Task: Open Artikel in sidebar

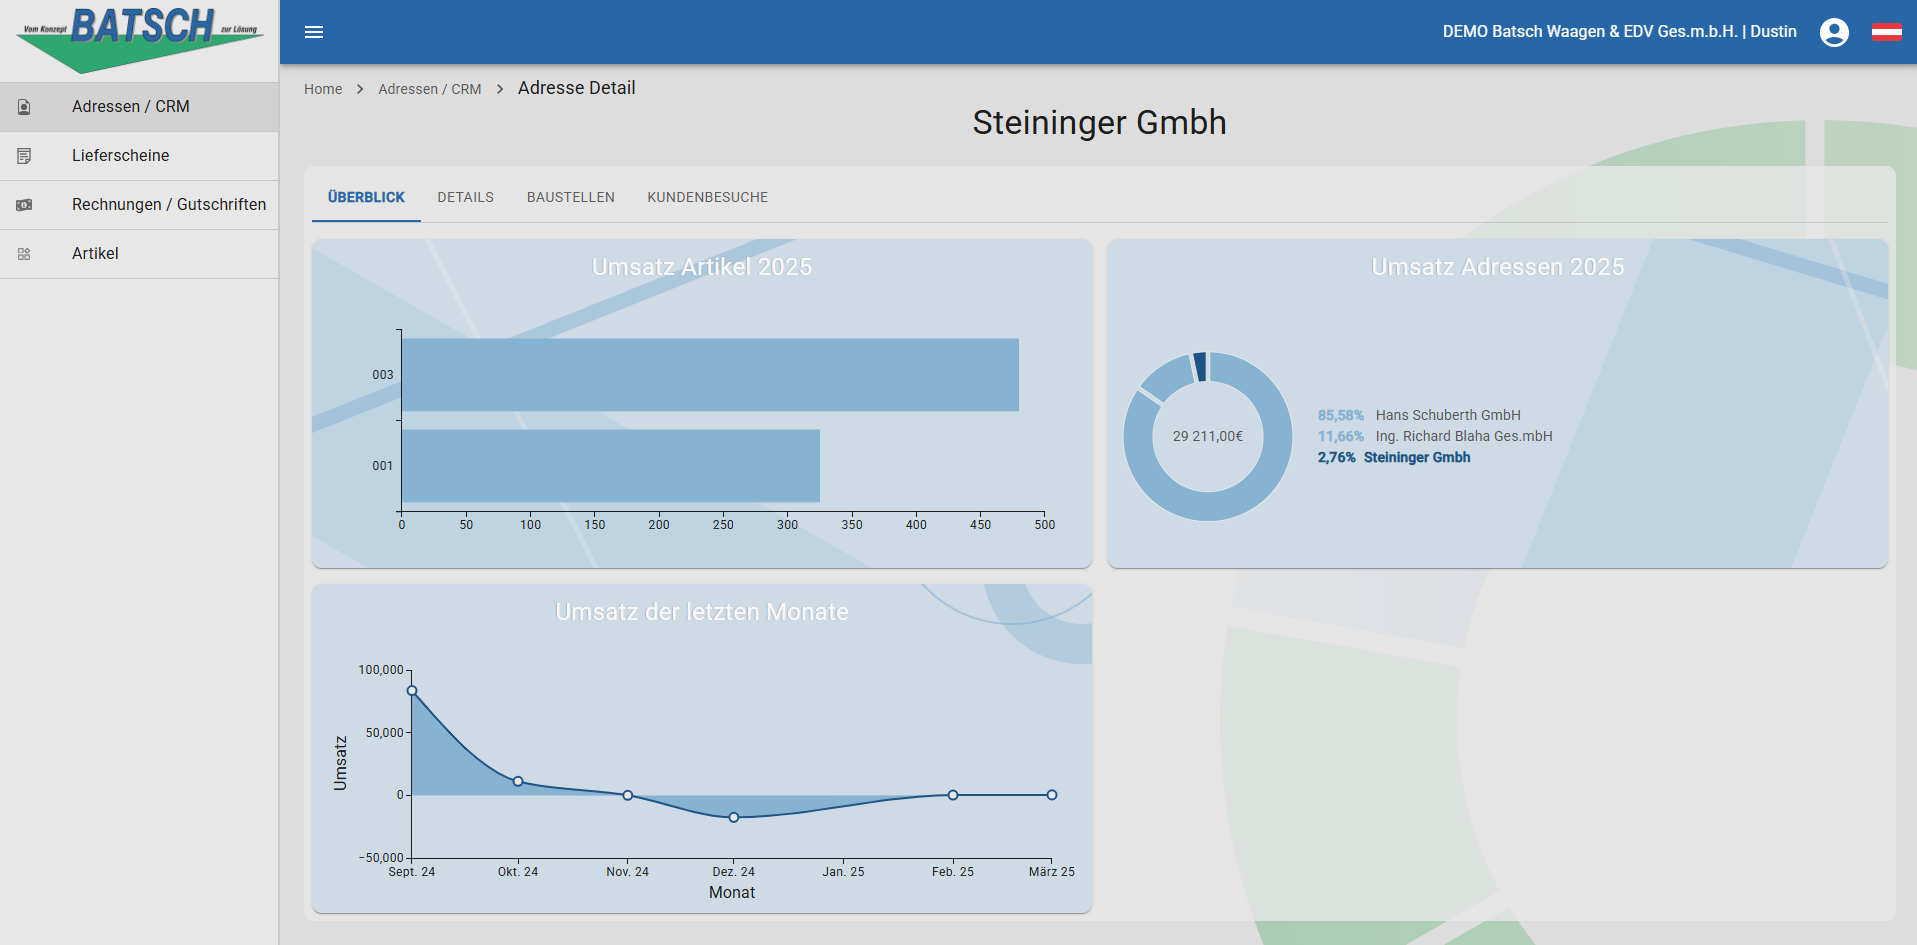Action: (x=139, y=254)
